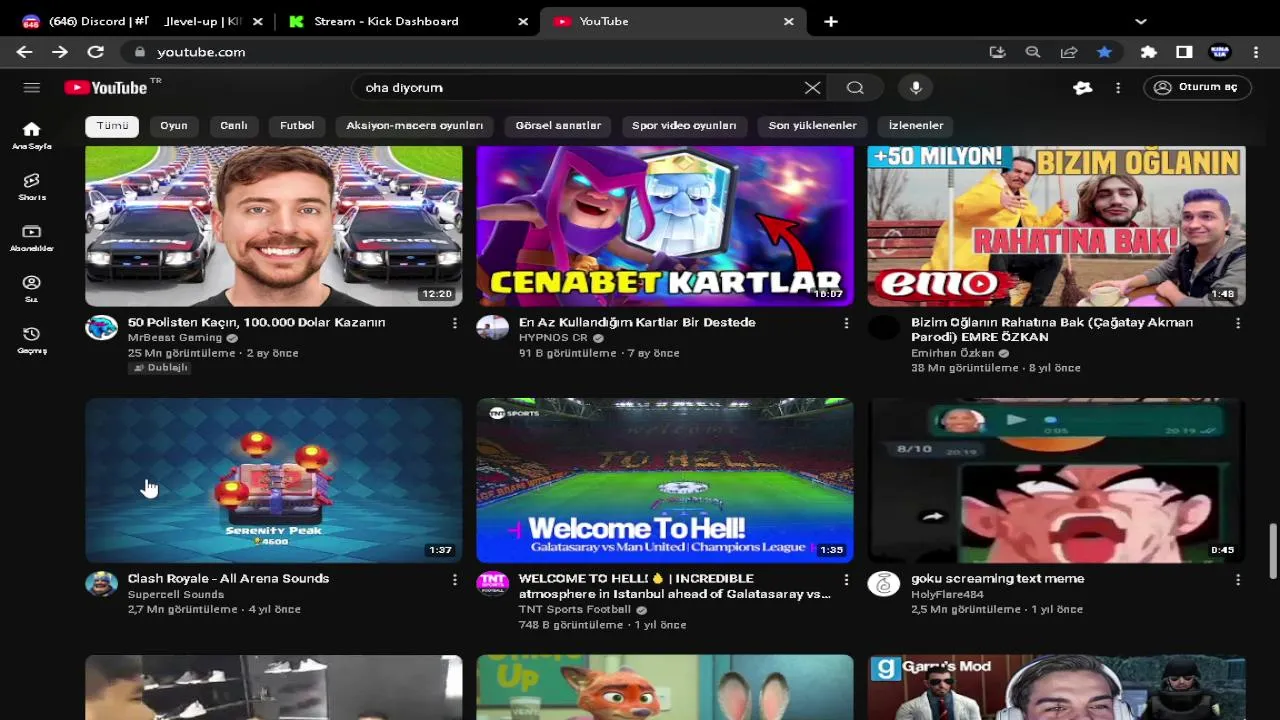Click the search magnifier button

pos(855,88)
